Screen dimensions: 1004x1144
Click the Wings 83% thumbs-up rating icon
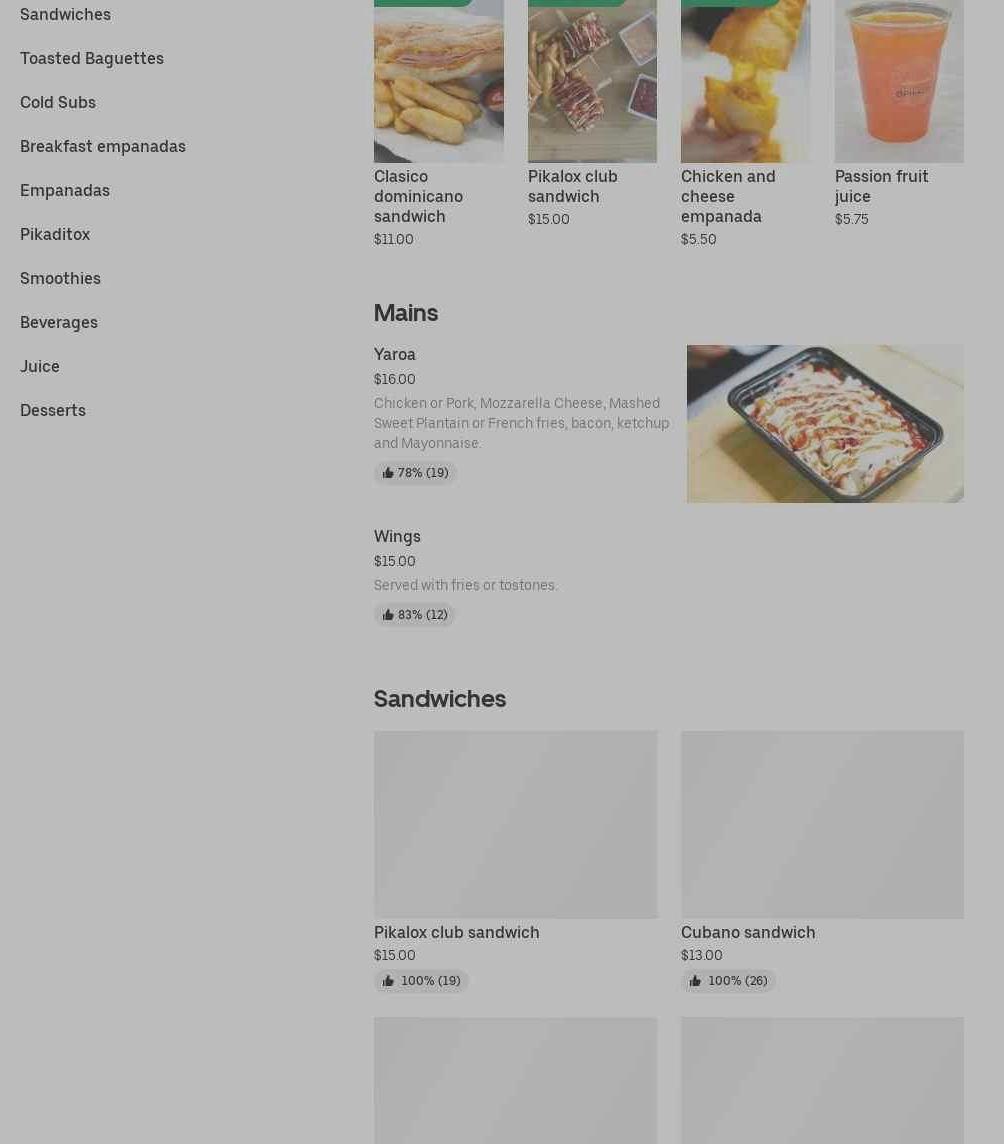pyautogui.click(x=388, y=615)
